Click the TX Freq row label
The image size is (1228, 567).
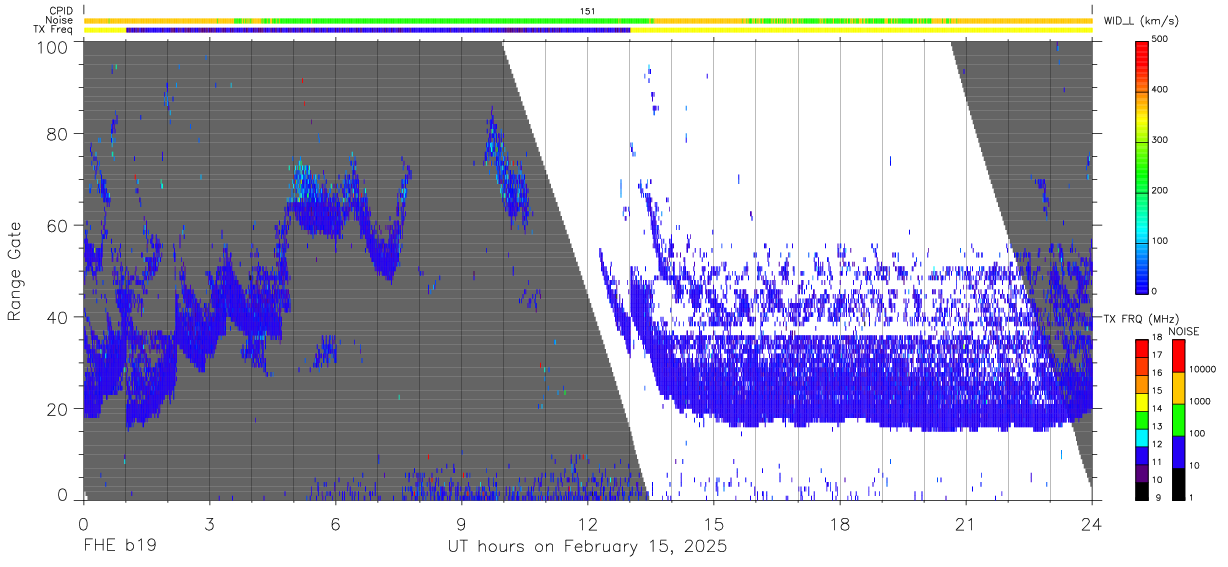53,30
